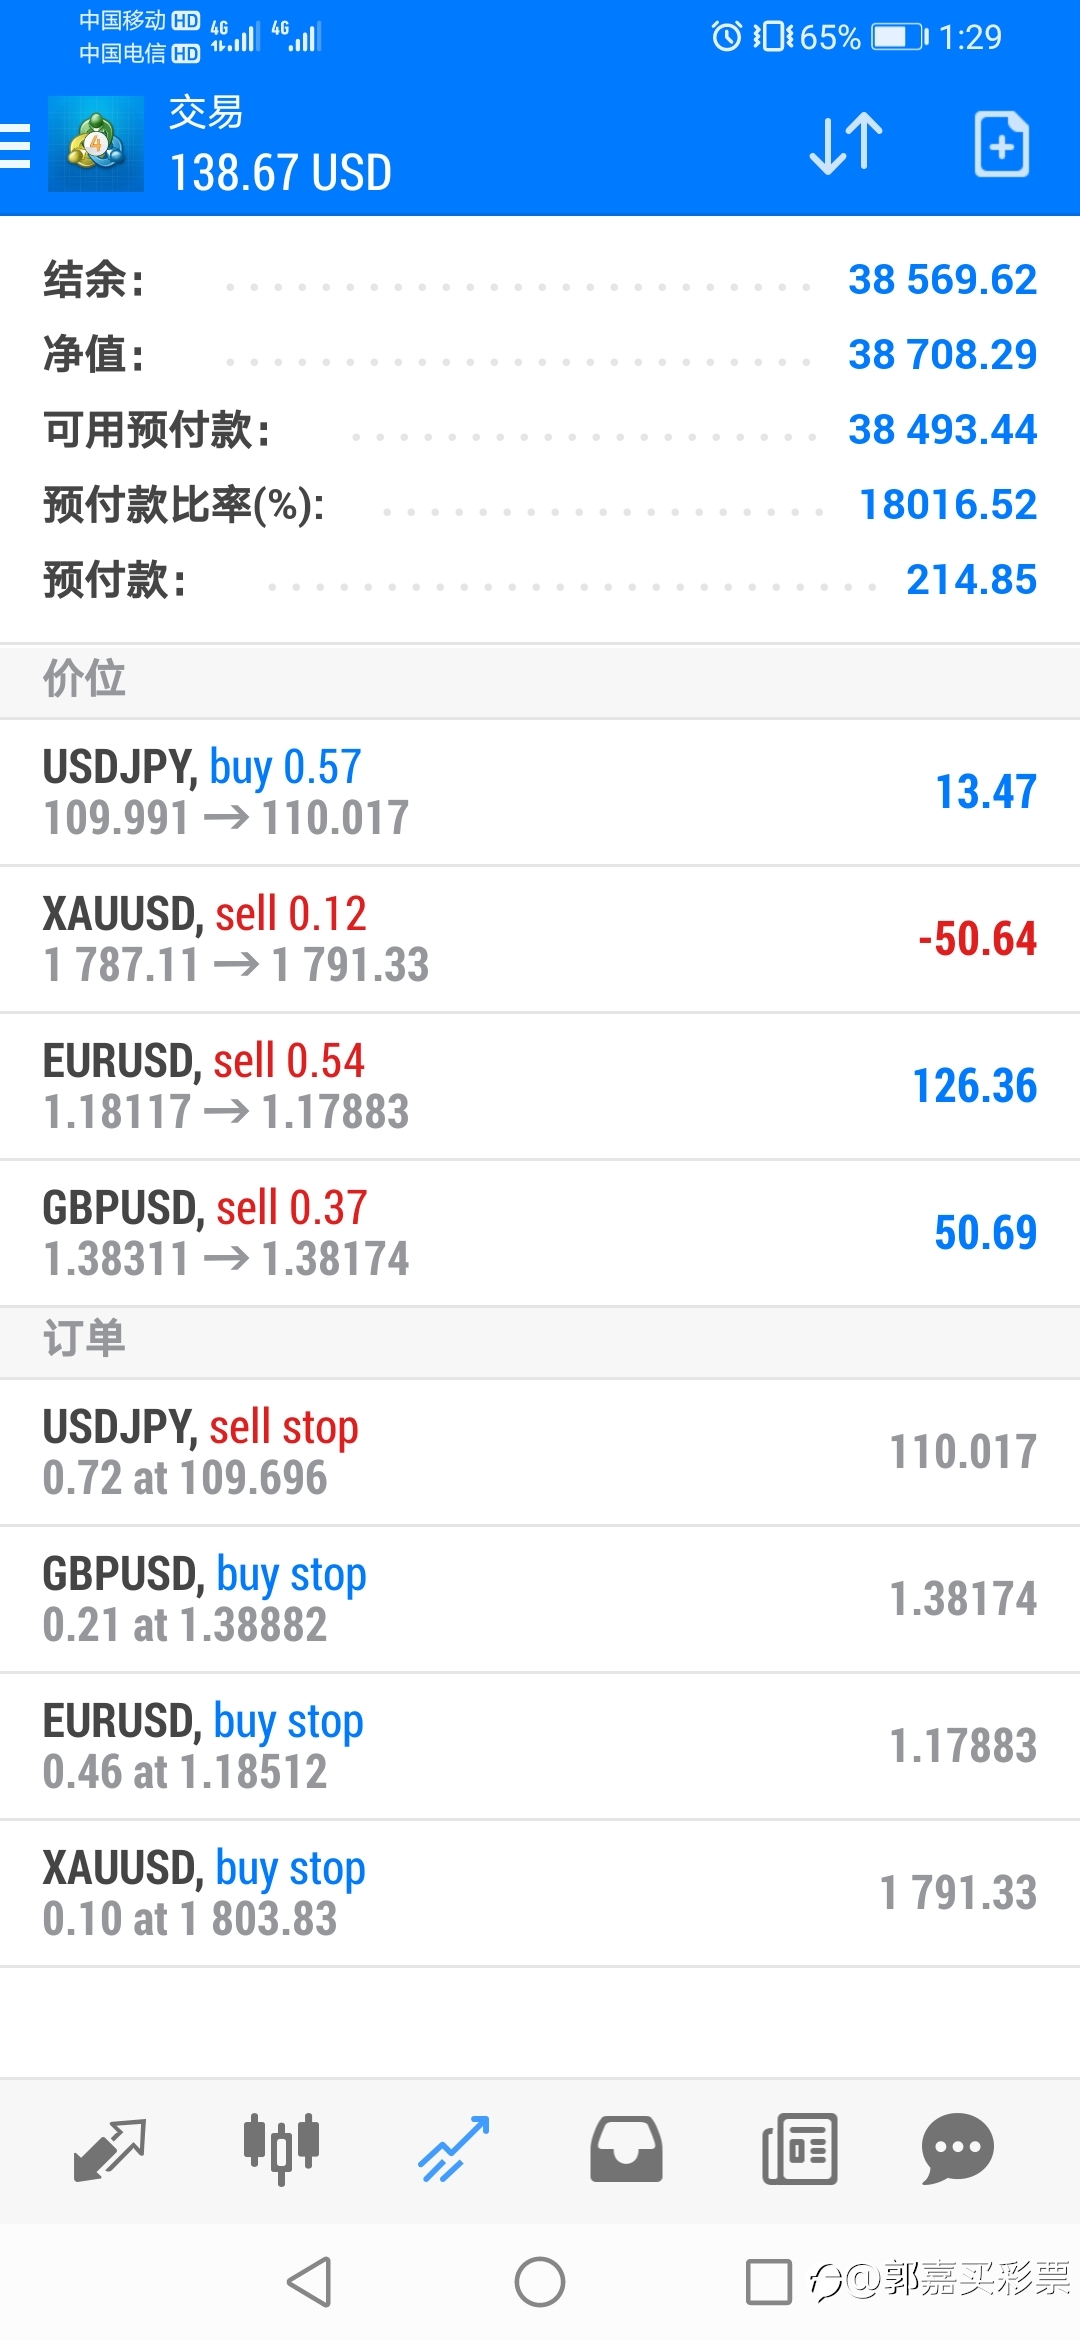Select the USDJPY buy 0.57 position
Image resolution: width=1080 pixels, height=2340 pixels.
pyautogui.click(x=540, y=793)
